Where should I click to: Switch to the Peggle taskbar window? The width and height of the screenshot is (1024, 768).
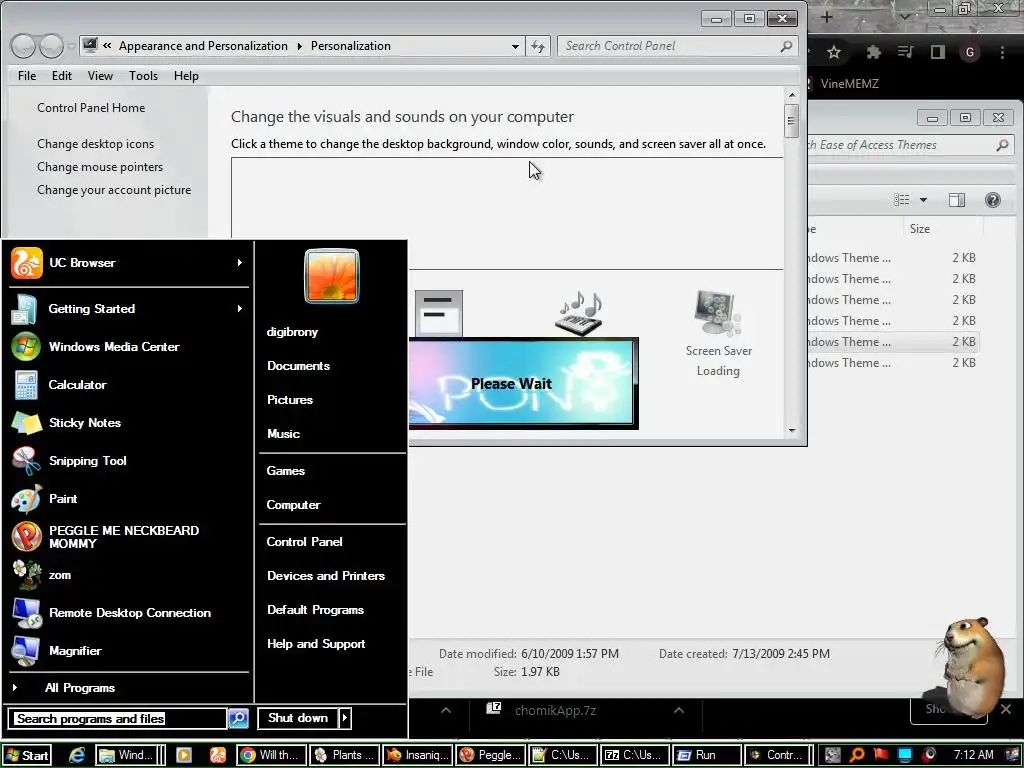(x=490, y=755)
